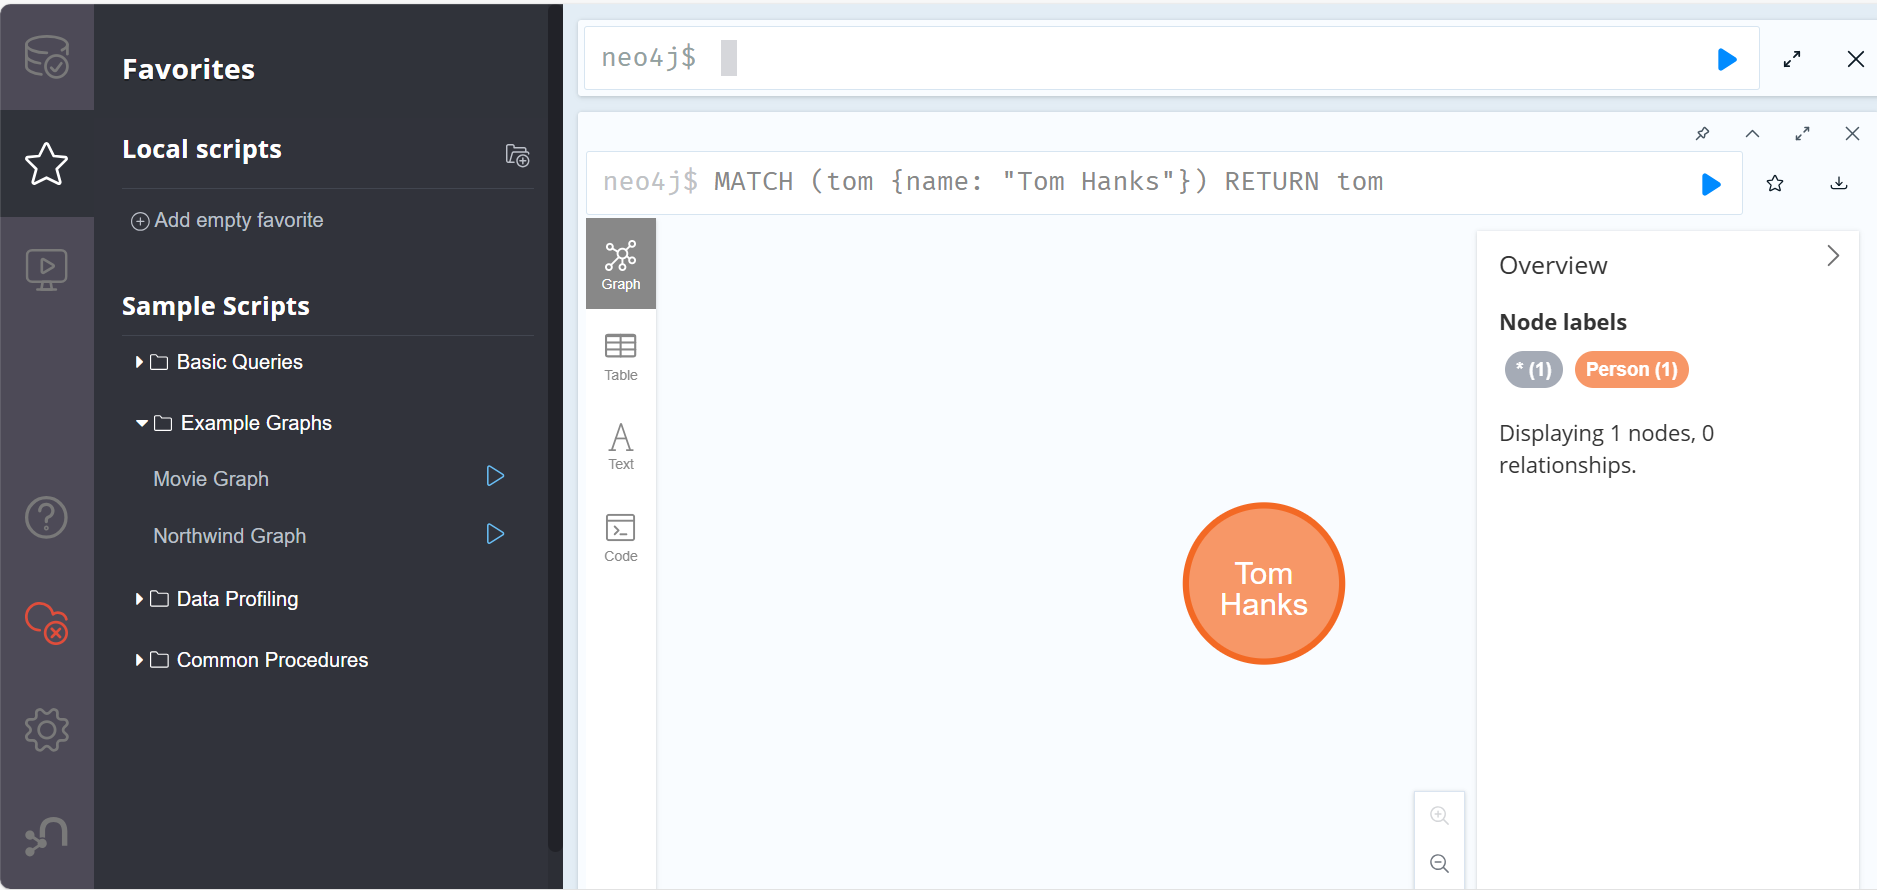The width and height of the screenshot is (1877, 890).
Task: Run the Northwind Graph script play icon
Action: point(495,534)
